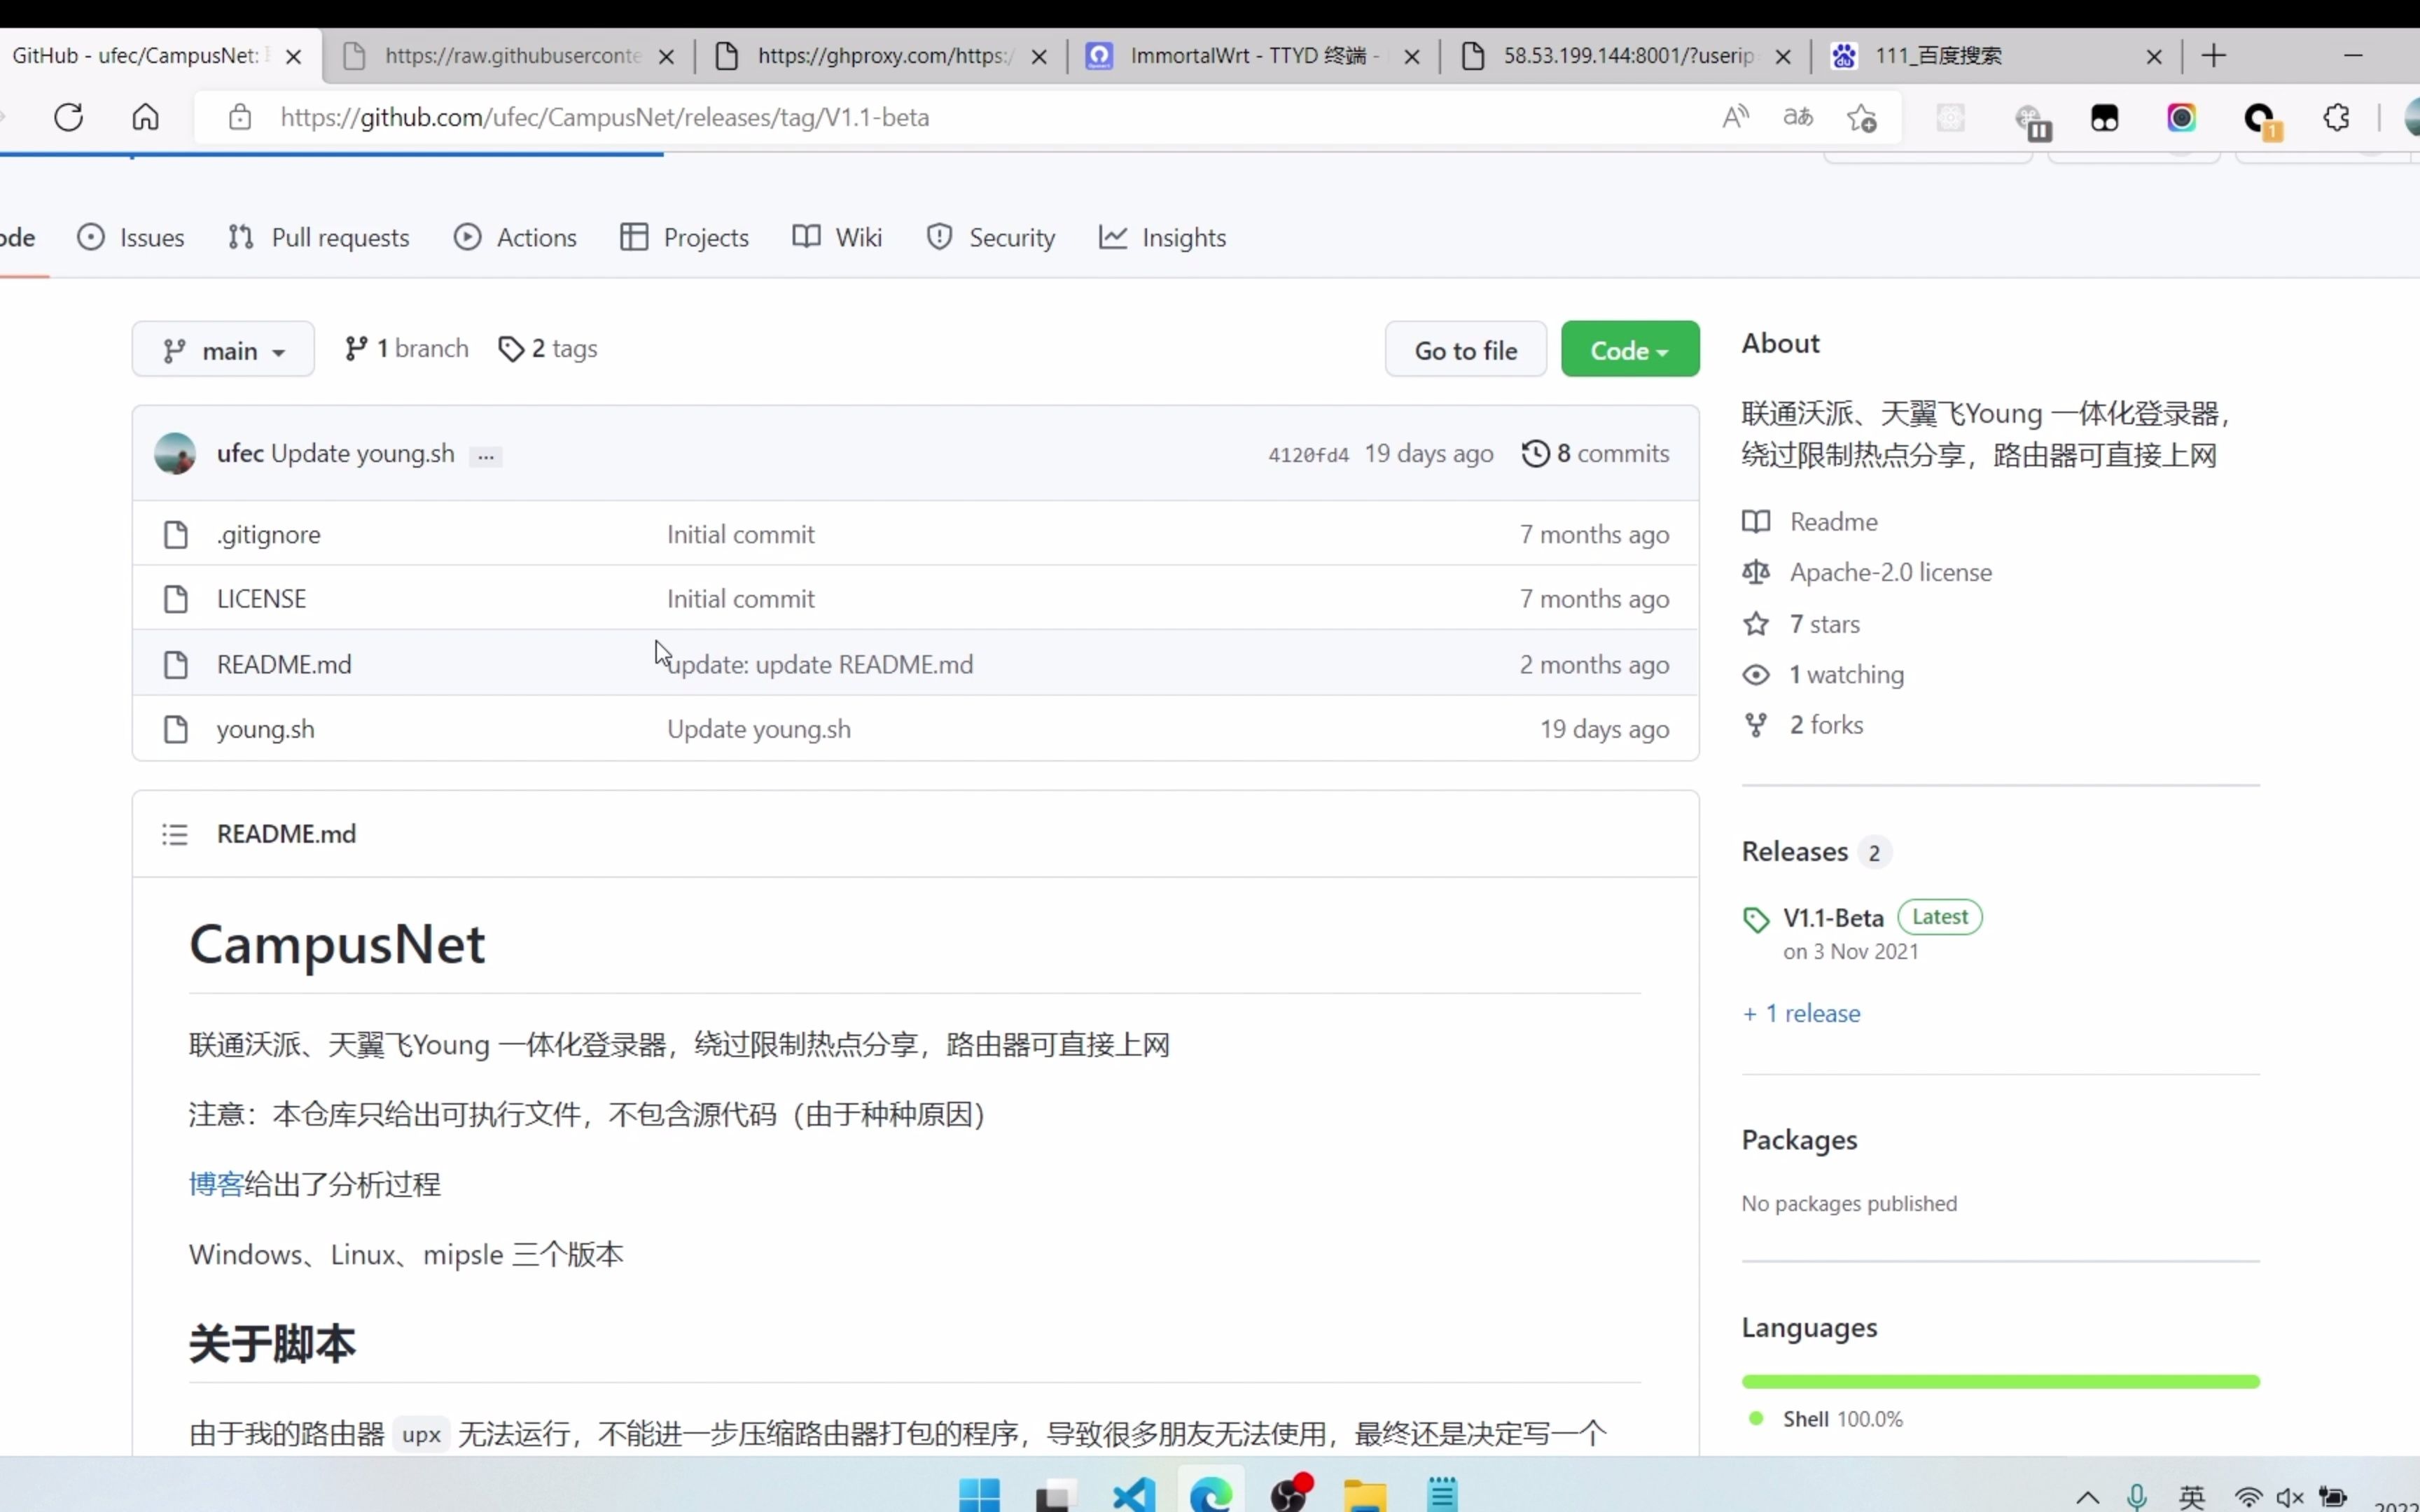2420x1512 pixels.
Task: Go to the browser home page icon
Action: (x=145, y=117)
